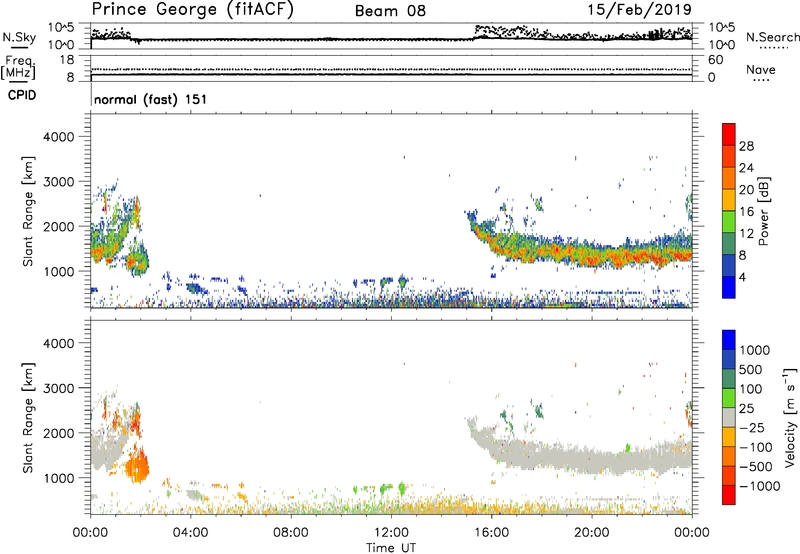The width and height of the screenshot is (800, 554).
Task: Pick the bright blue bottom segment of power colorbar
Action: 729,288
